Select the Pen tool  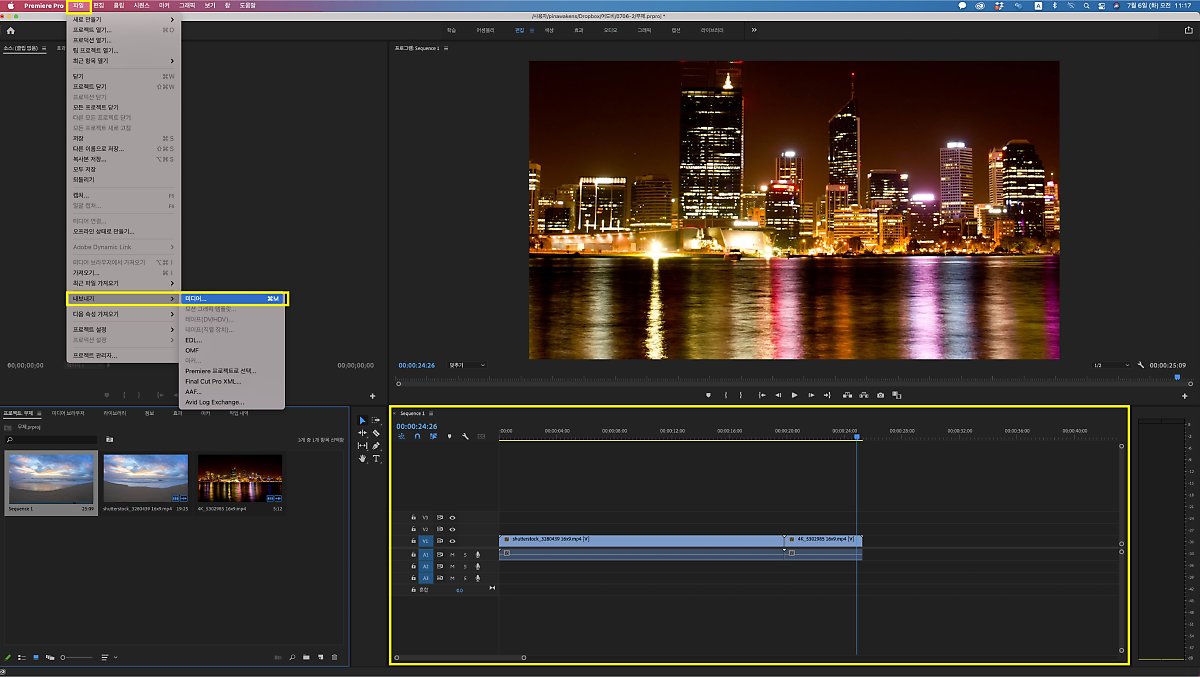[376, 446]
